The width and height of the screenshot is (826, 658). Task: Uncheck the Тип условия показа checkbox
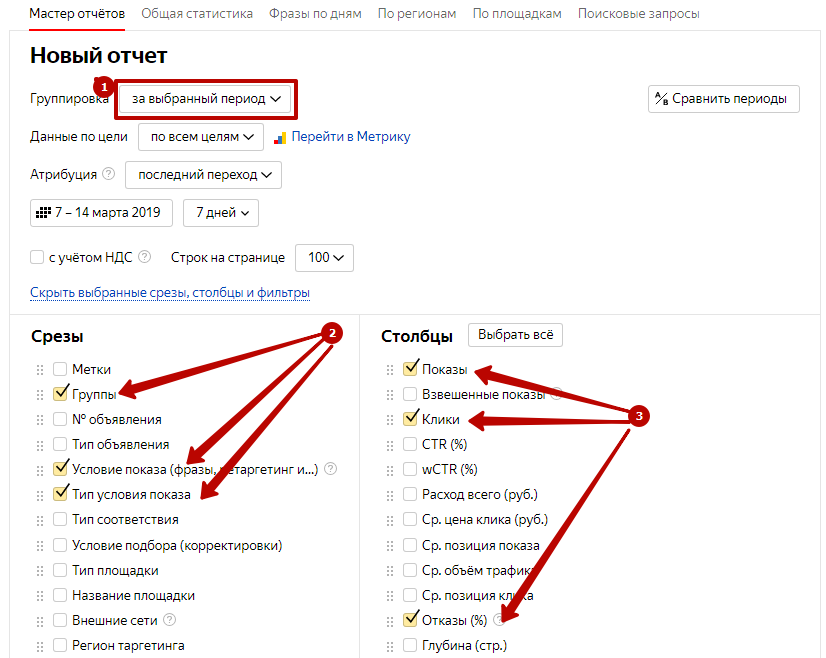60,494
